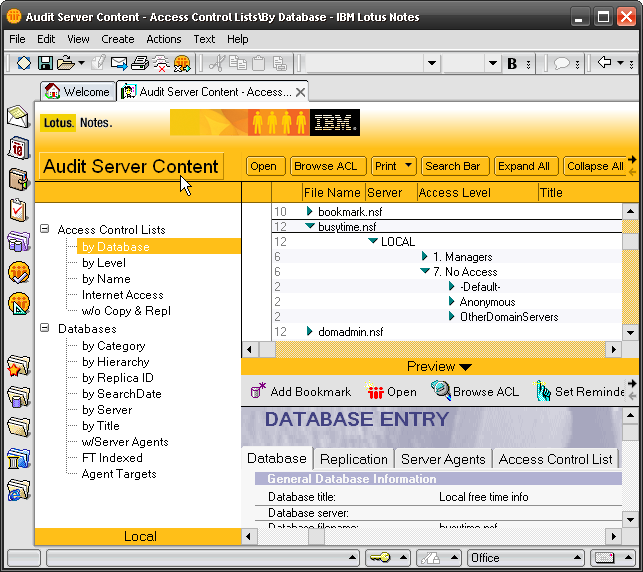The width and height of the screenshot is (643, 572).
Task: Click the Cut scissors toolbar icon
Action: (217, 63)
